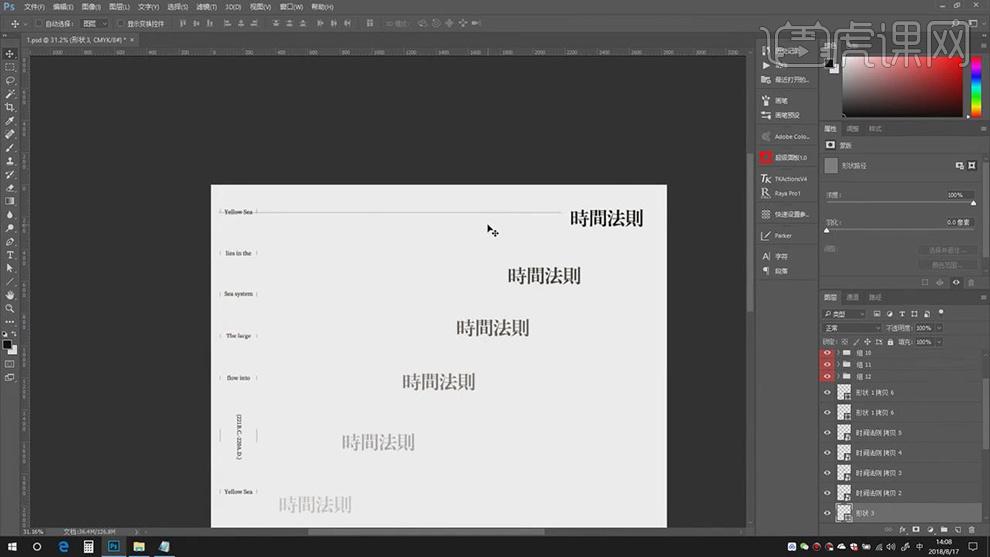Open the 文件 (File) menu

[x=34, y=7]
